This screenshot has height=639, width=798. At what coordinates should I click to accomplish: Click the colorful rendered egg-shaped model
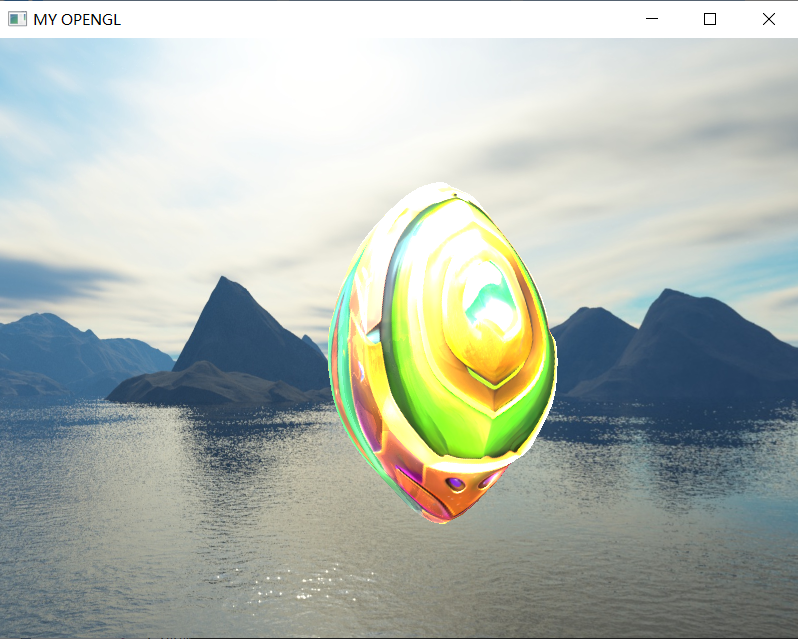[x=443, y=353]
